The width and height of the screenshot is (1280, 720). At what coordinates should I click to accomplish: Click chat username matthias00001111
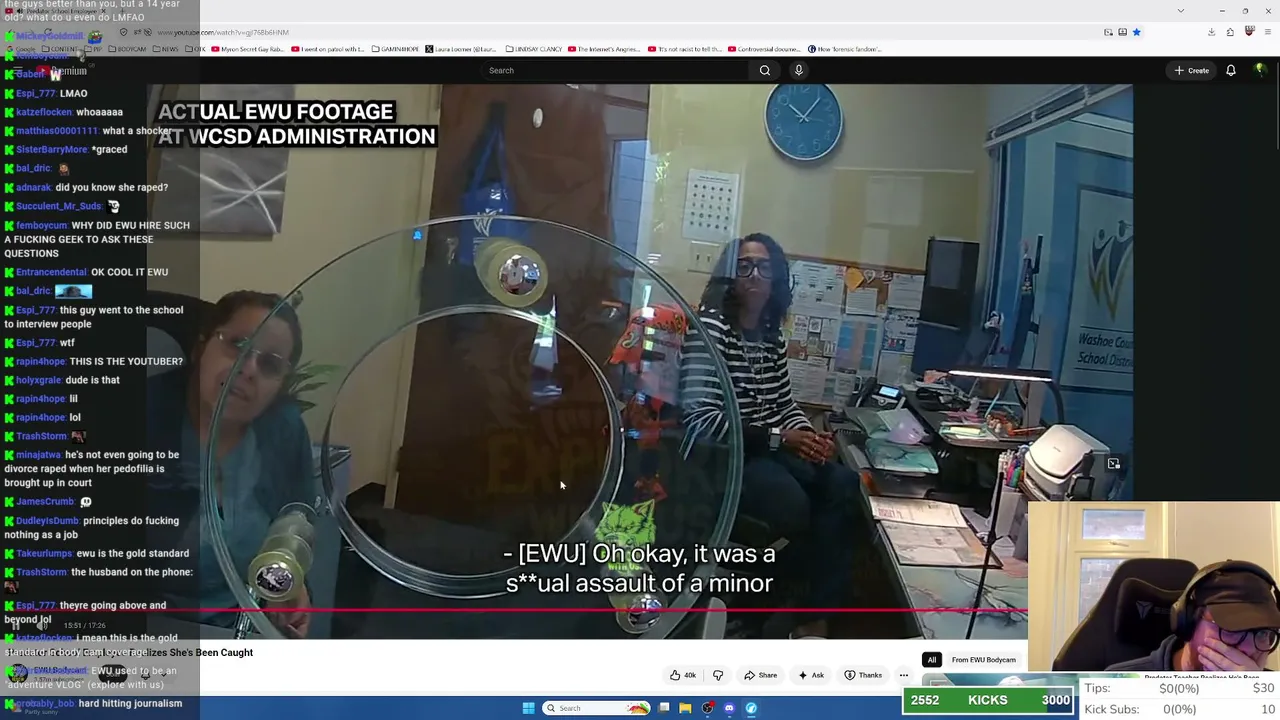tap(57, 131)
